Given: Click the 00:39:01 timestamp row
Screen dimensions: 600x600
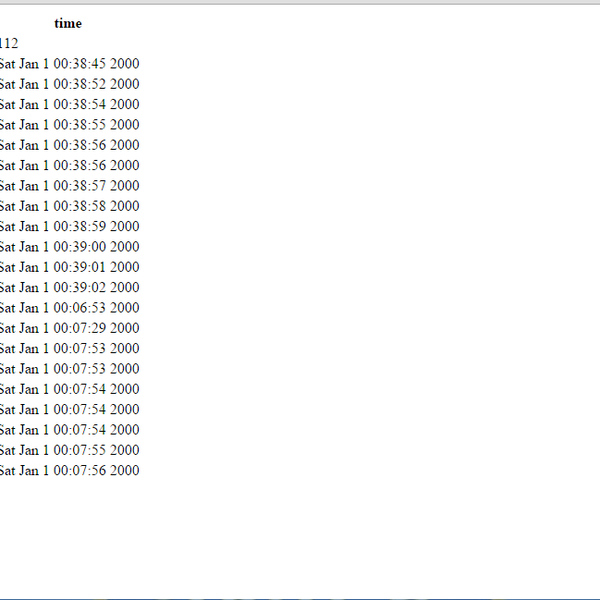Looking at the screenshot, I should 69,267.
